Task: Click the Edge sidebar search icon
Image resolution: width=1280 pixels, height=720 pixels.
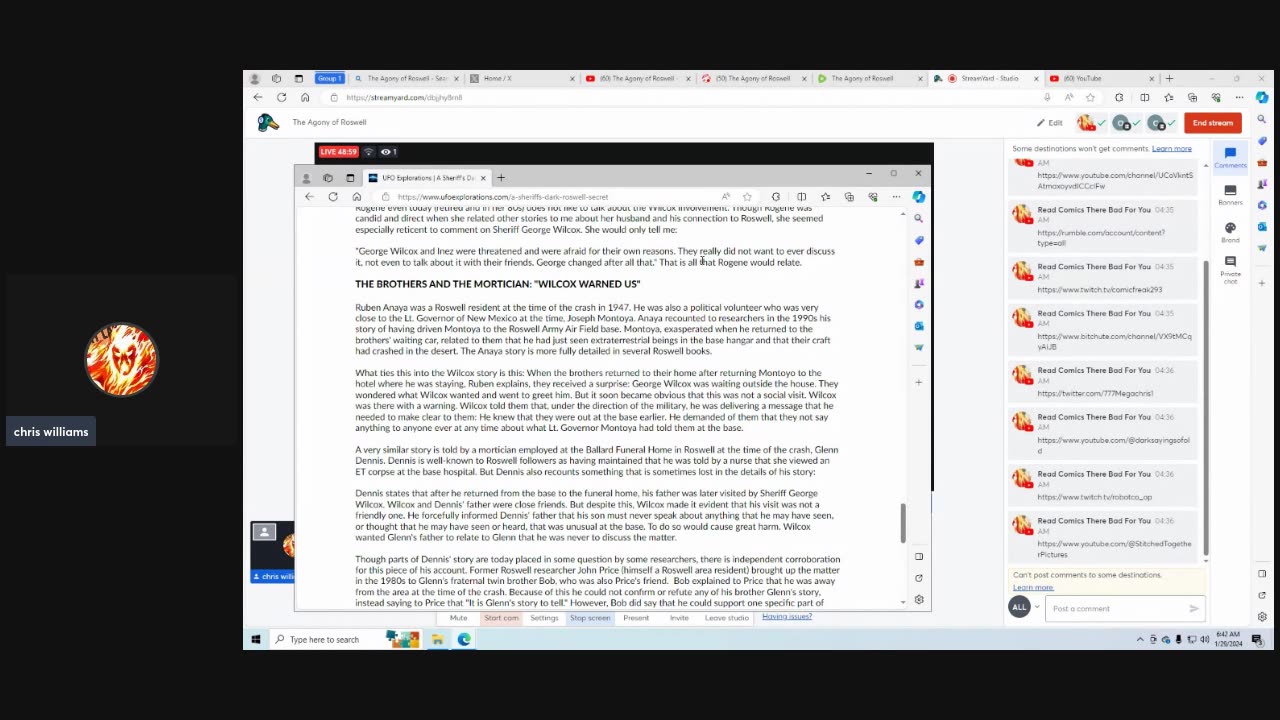Action: tap(1262, 119)
